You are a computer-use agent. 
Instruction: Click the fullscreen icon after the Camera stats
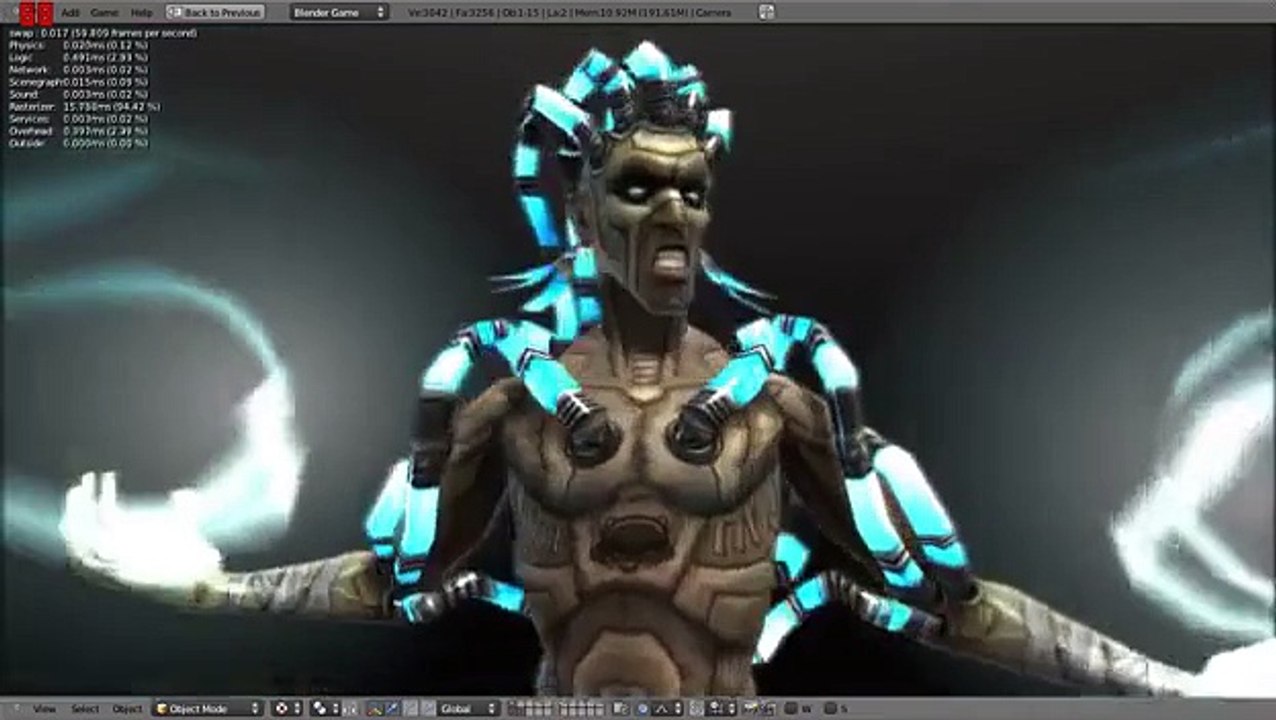[766, 12]
